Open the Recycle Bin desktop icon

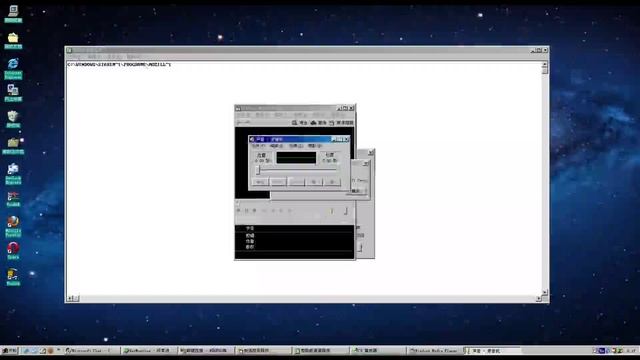coord(13,119)
